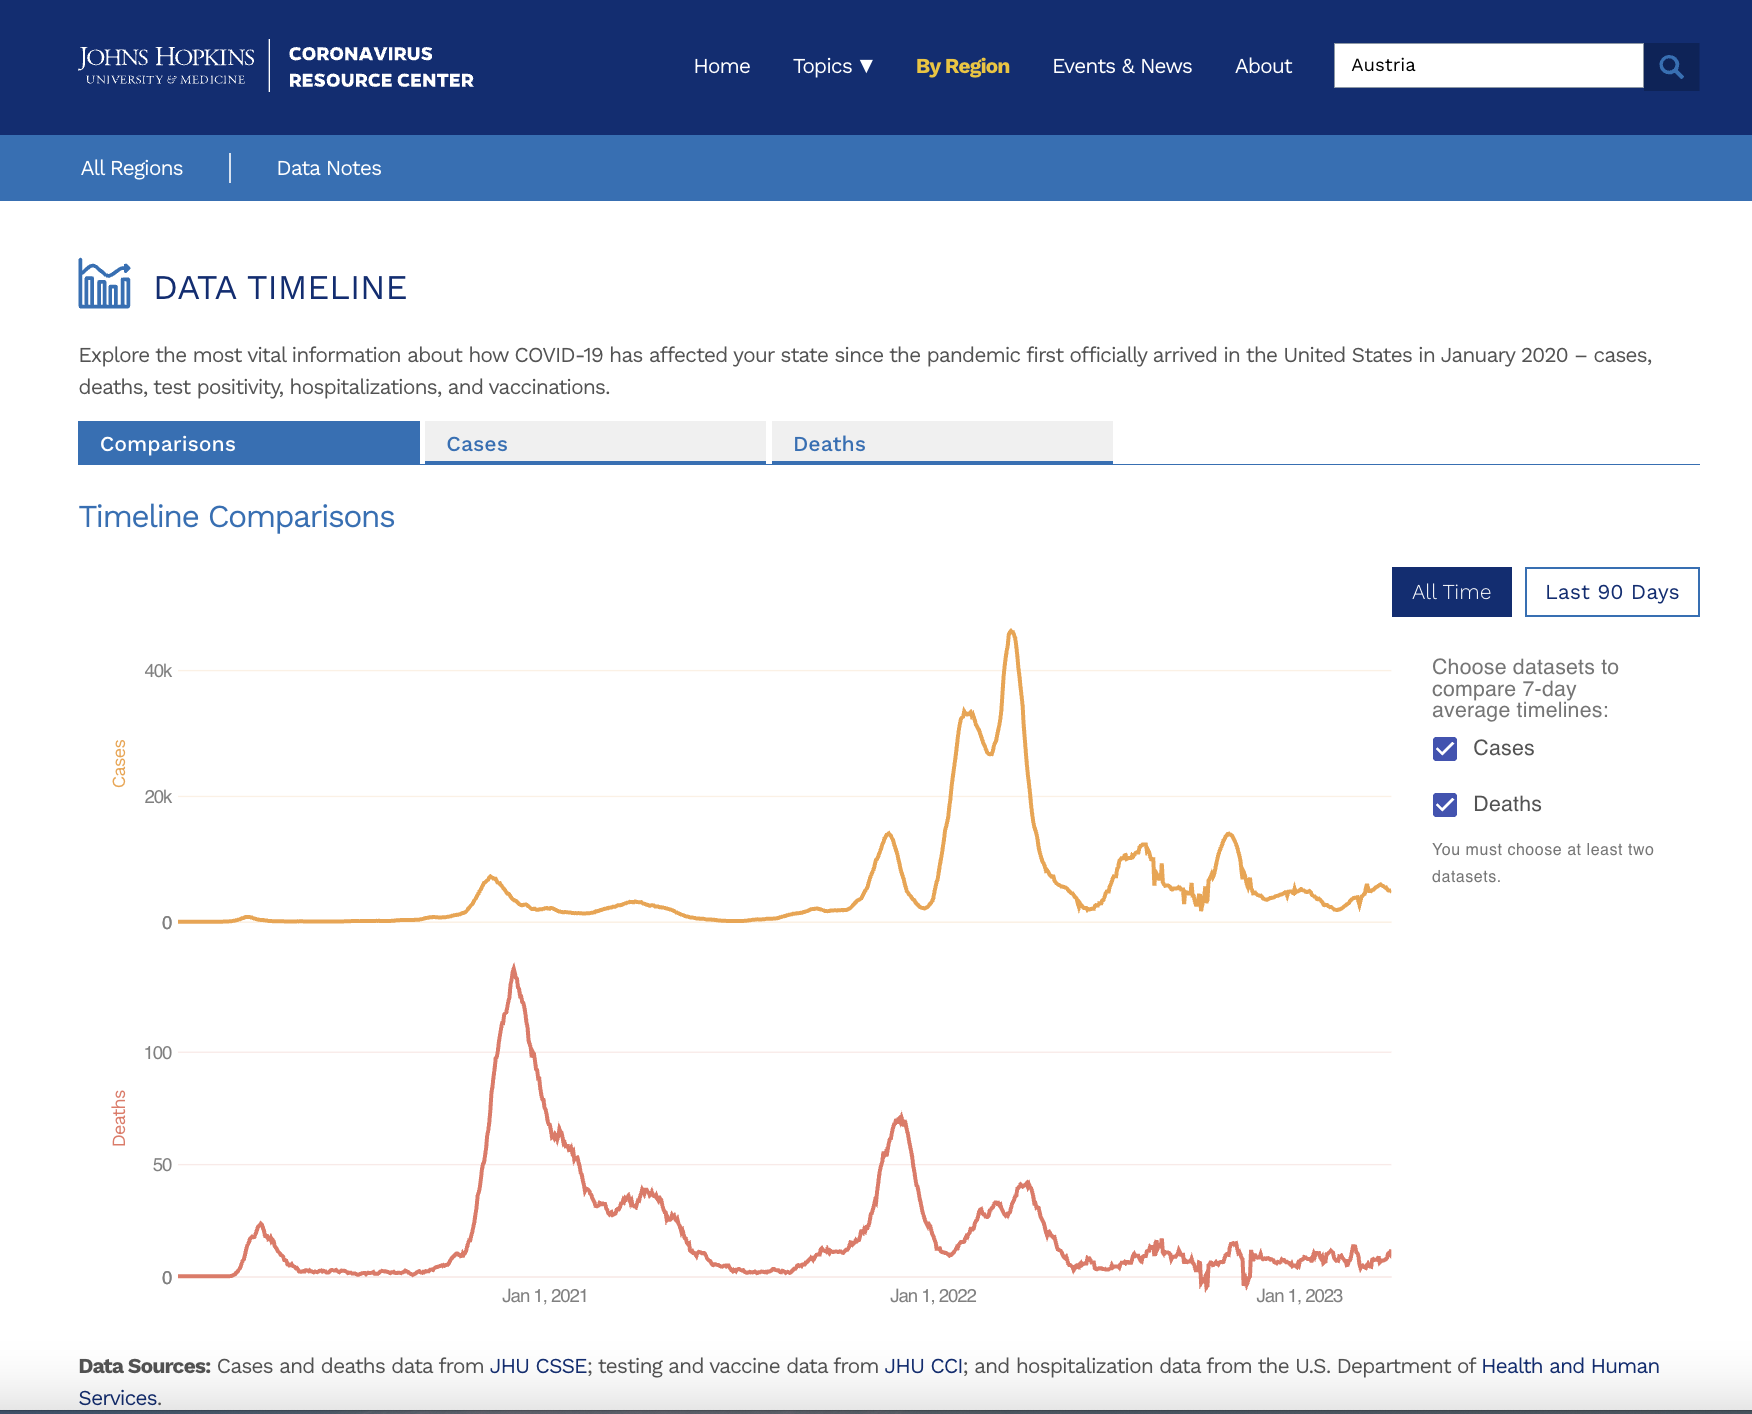Select the All Time range button

[x=1451, y=592]
